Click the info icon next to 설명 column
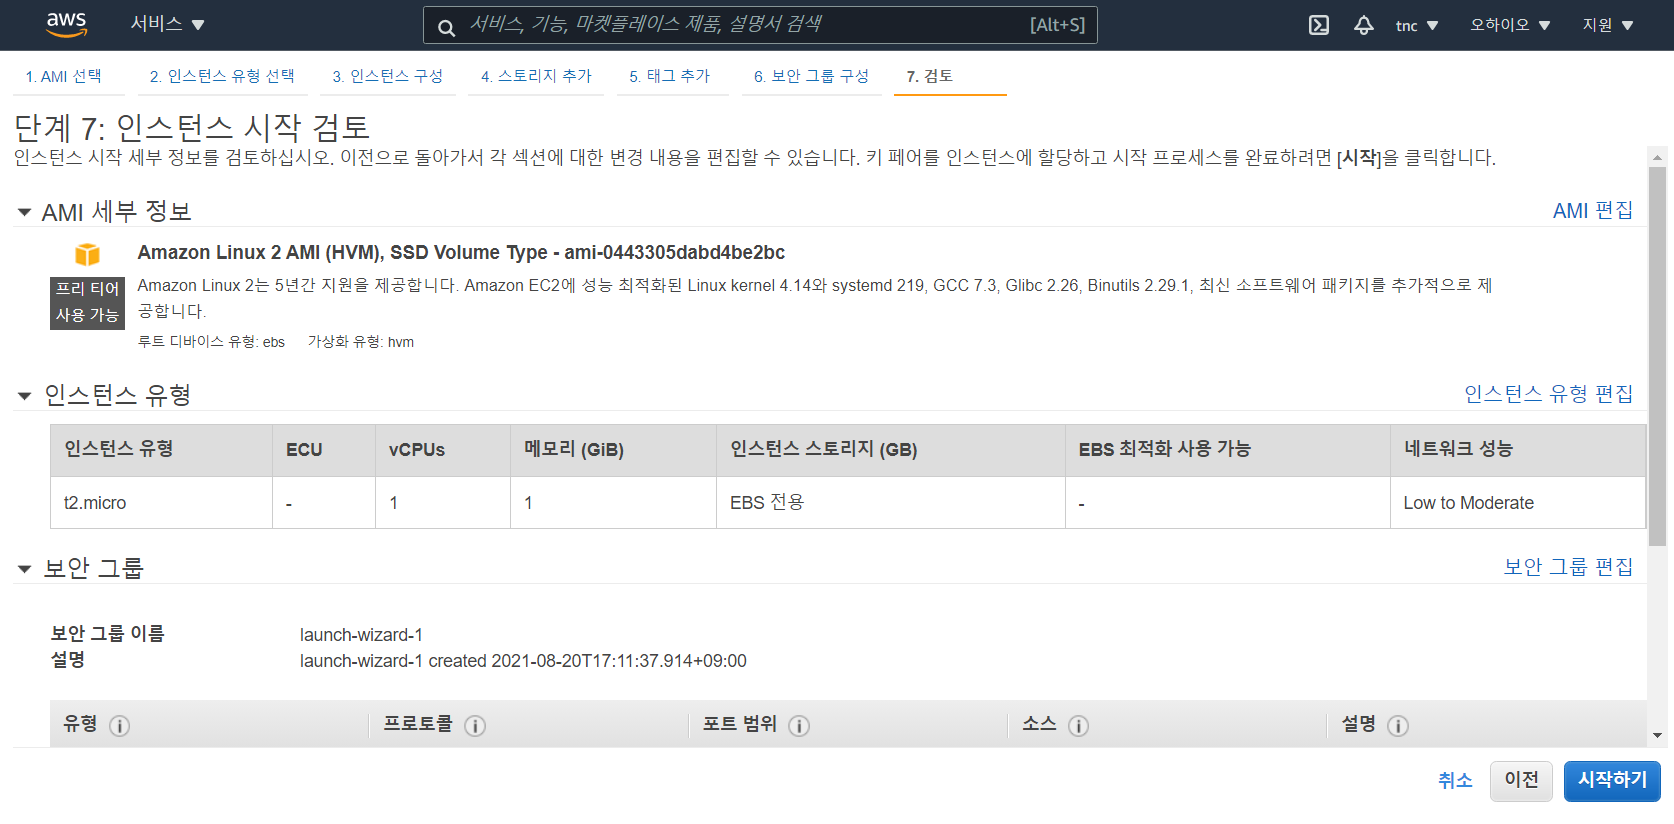 (x=1398, y=726)
